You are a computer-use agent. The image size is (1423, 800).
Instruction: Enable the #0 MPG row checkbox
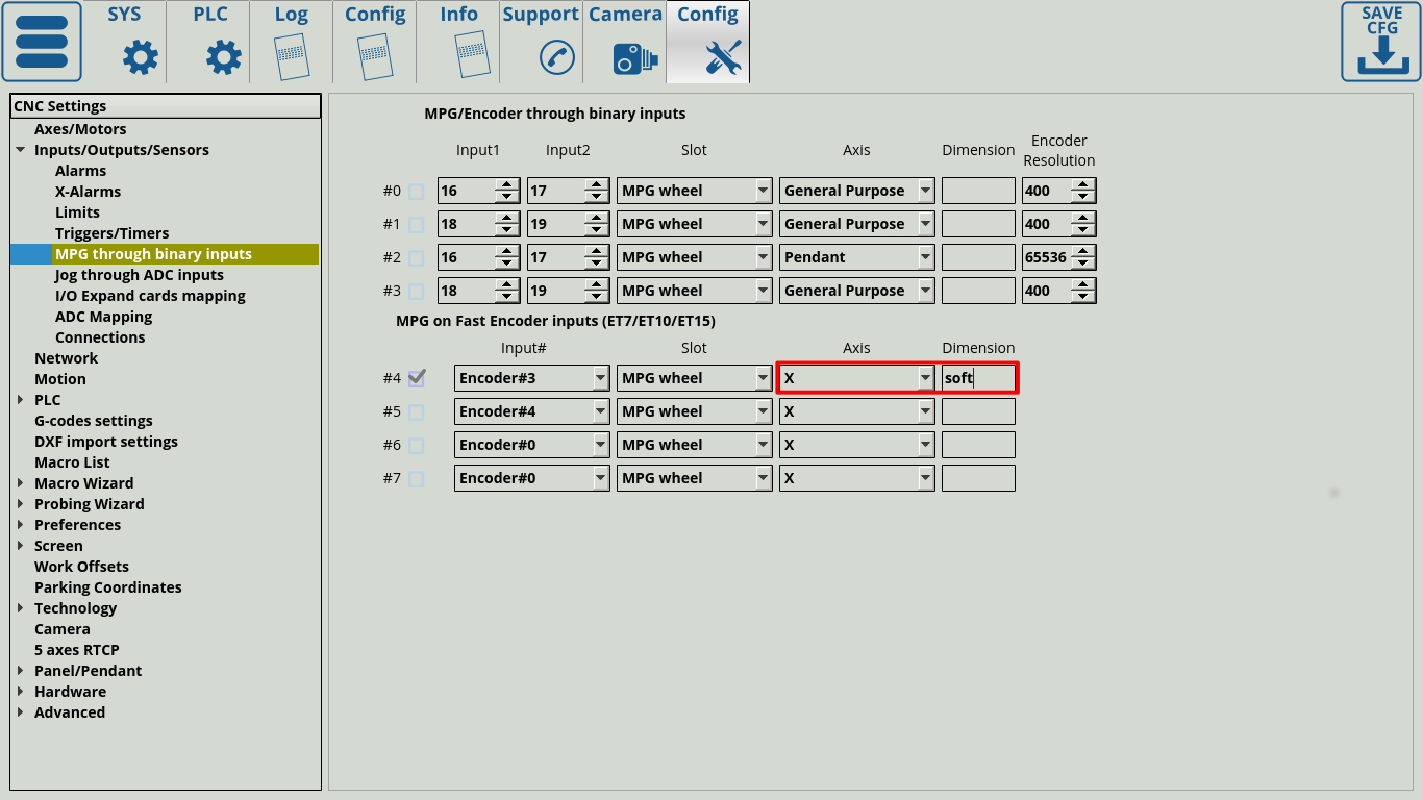pyautogui.click(x=416, y=191)
